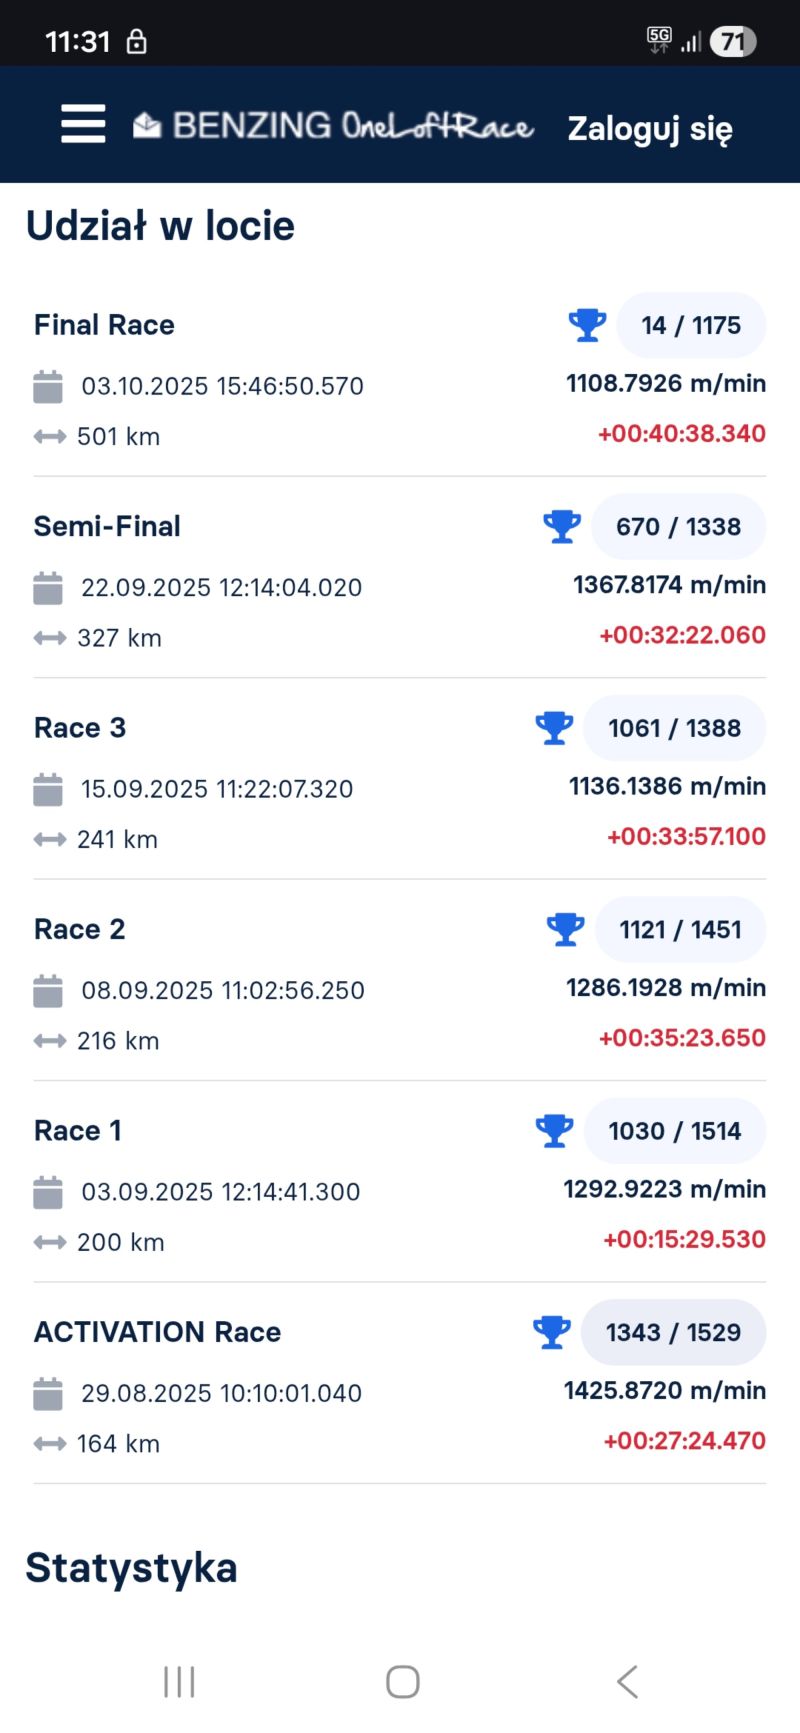Tap the ACTIVATION Race trophy icon
Screen dimensions: 800x1733
(x=551, y=1332)
